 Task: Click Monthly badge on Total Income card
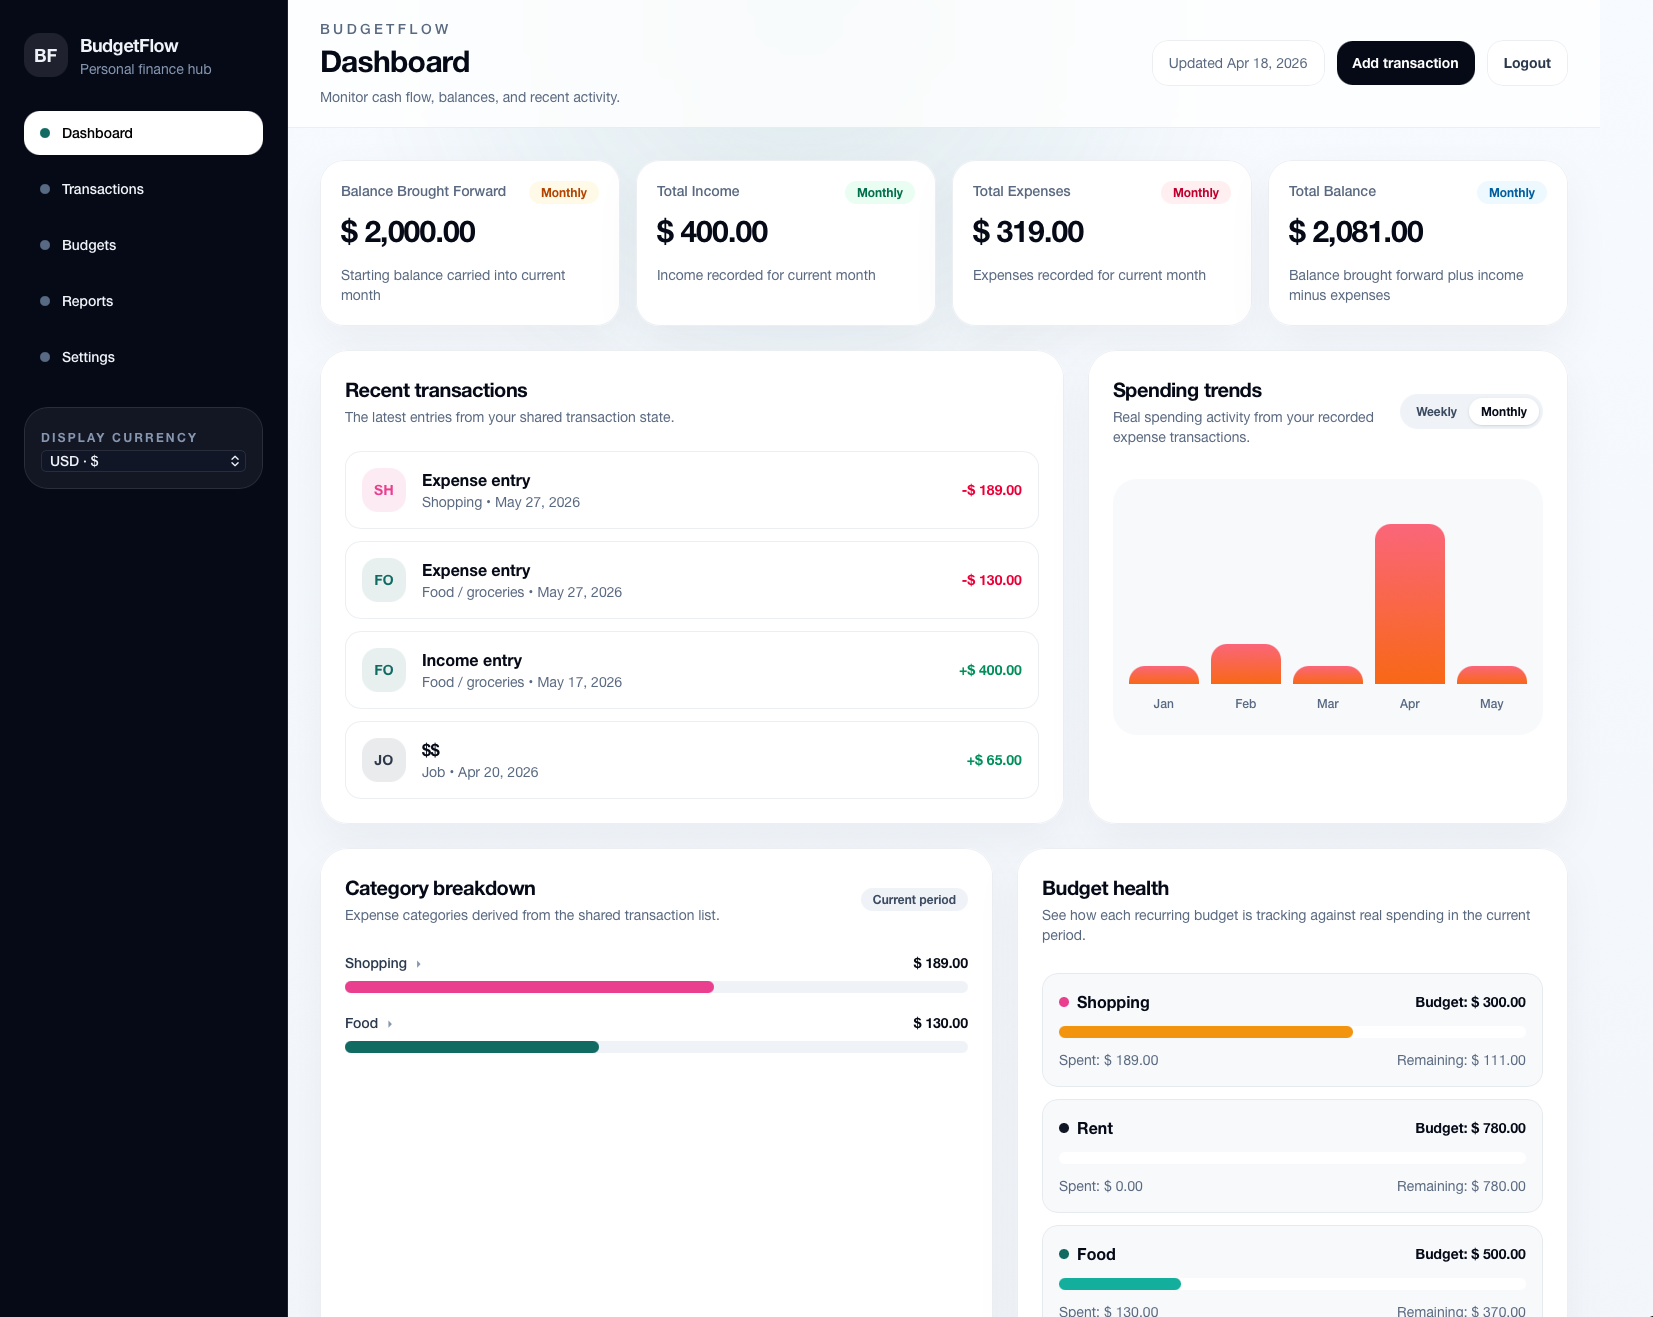pyautogui.click(x=880, y=193)
